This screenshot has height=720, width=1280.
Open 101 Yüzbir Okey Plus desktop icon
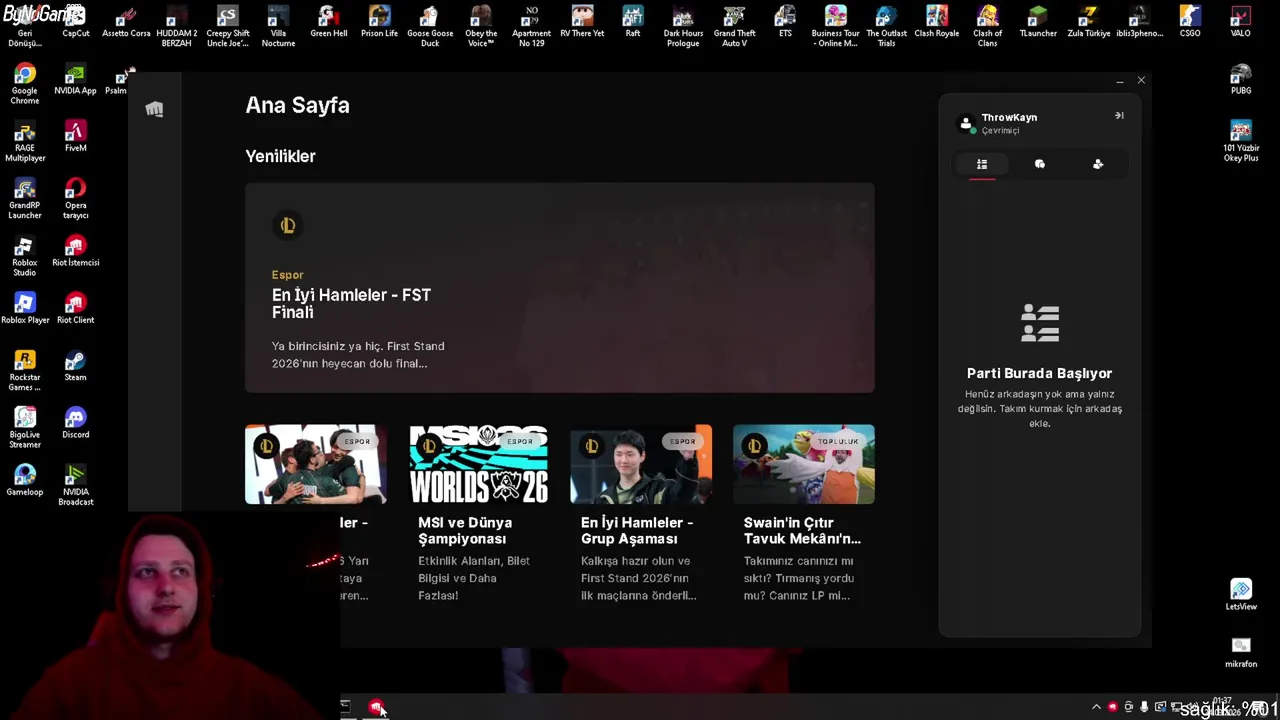(x=1240, y=141)
